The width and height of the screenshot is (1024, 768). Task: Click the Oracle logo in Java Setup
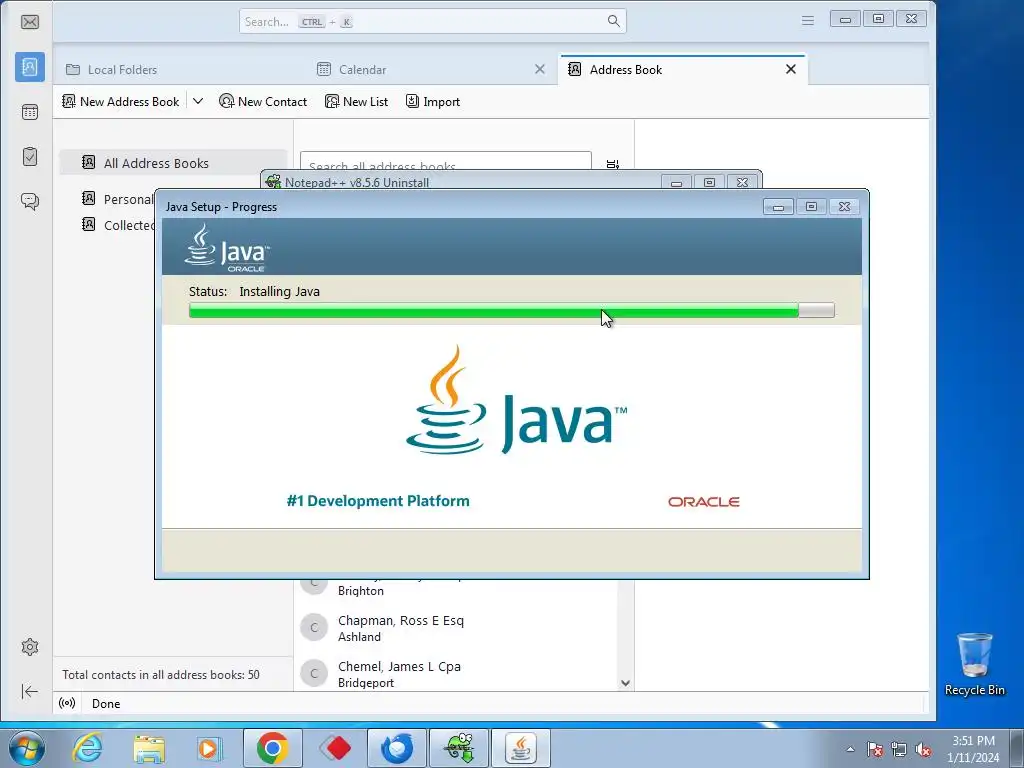click(703, 502)
